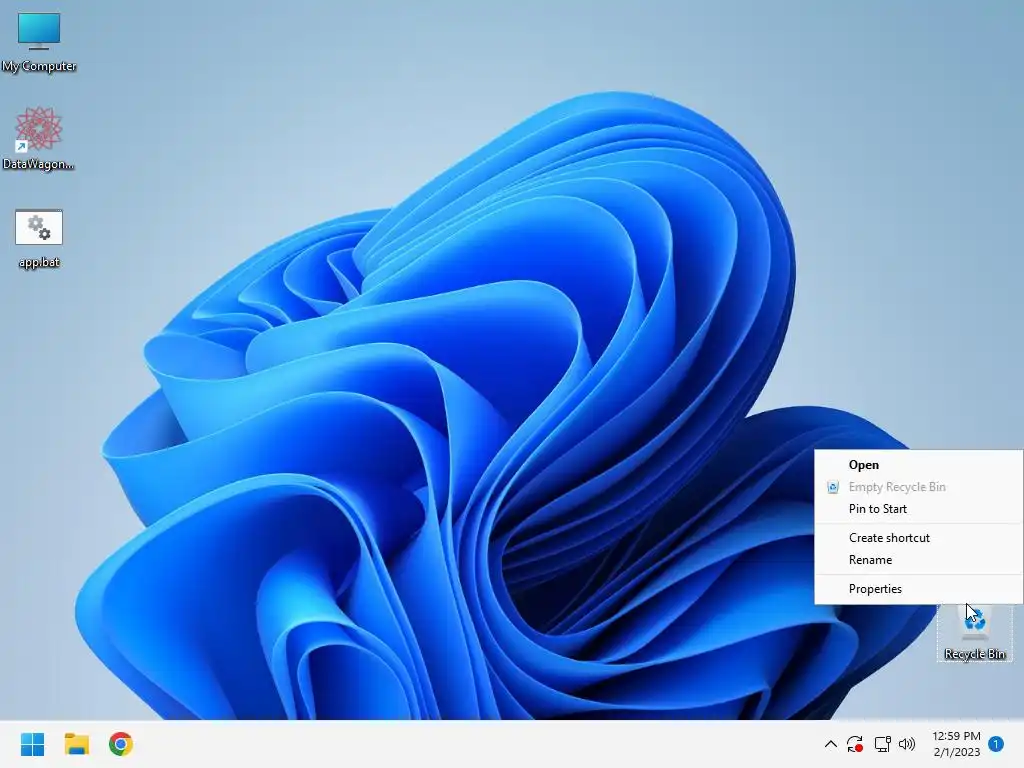Choose Rename in the context menu

[x=918, y=560]
